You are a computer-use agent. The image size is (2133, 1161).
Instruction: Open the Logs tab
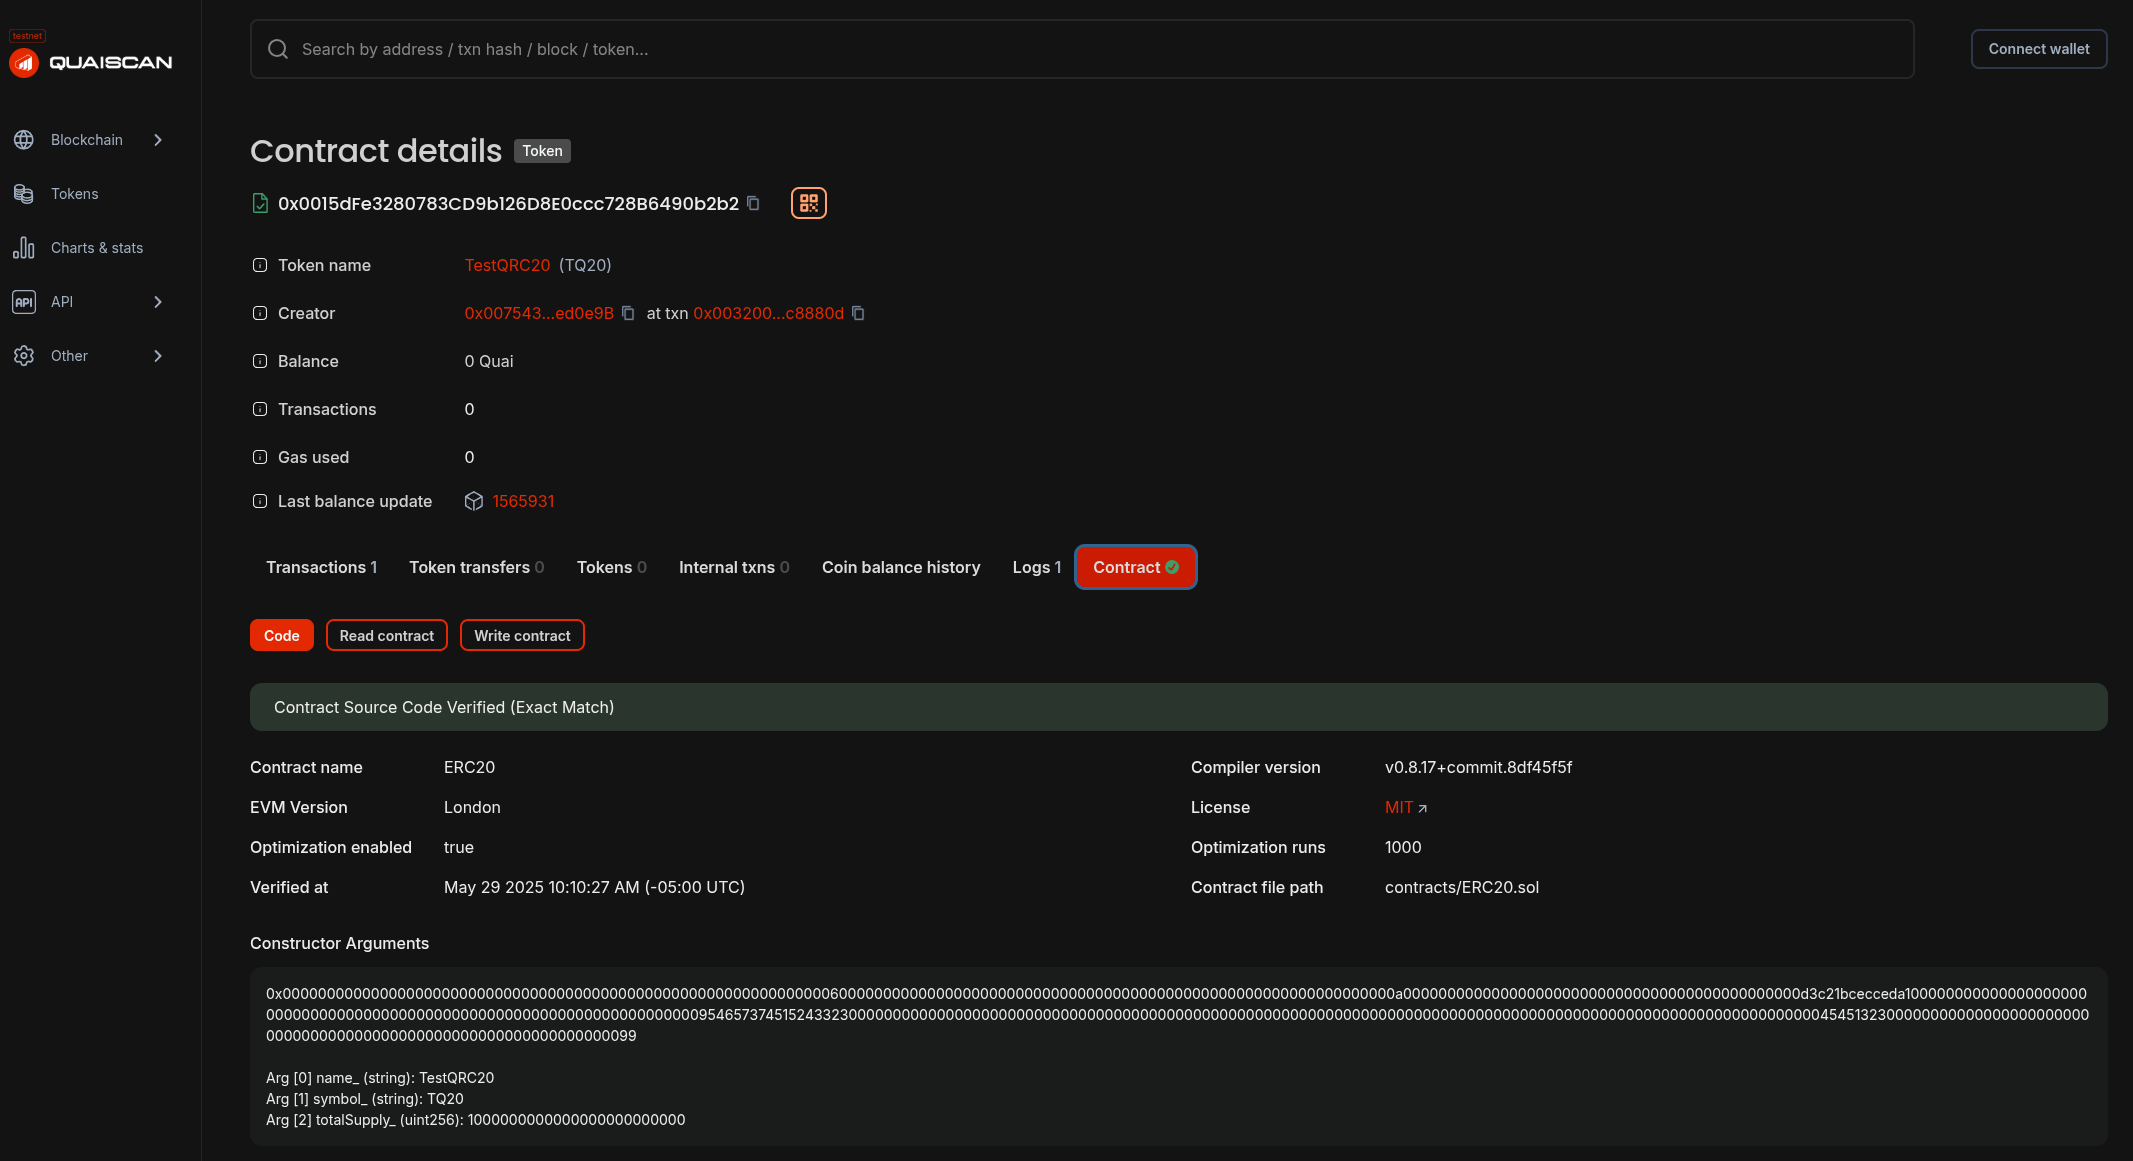tap(1036, 567)
